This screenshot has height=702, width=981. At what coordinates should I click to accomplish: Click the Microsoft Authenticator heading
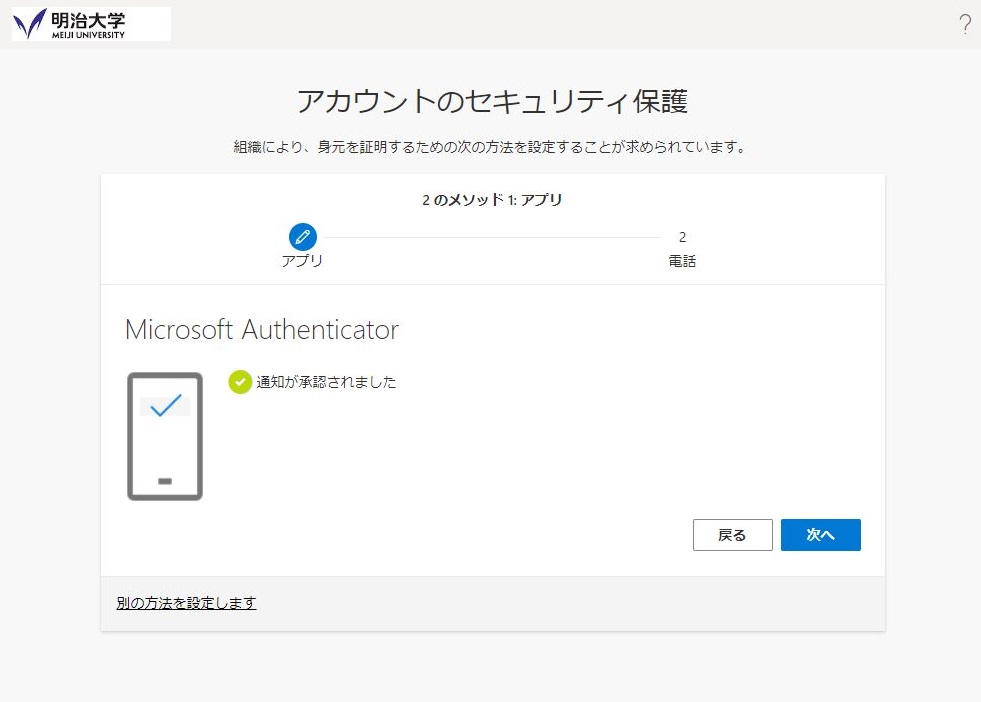tap(262, 330)
